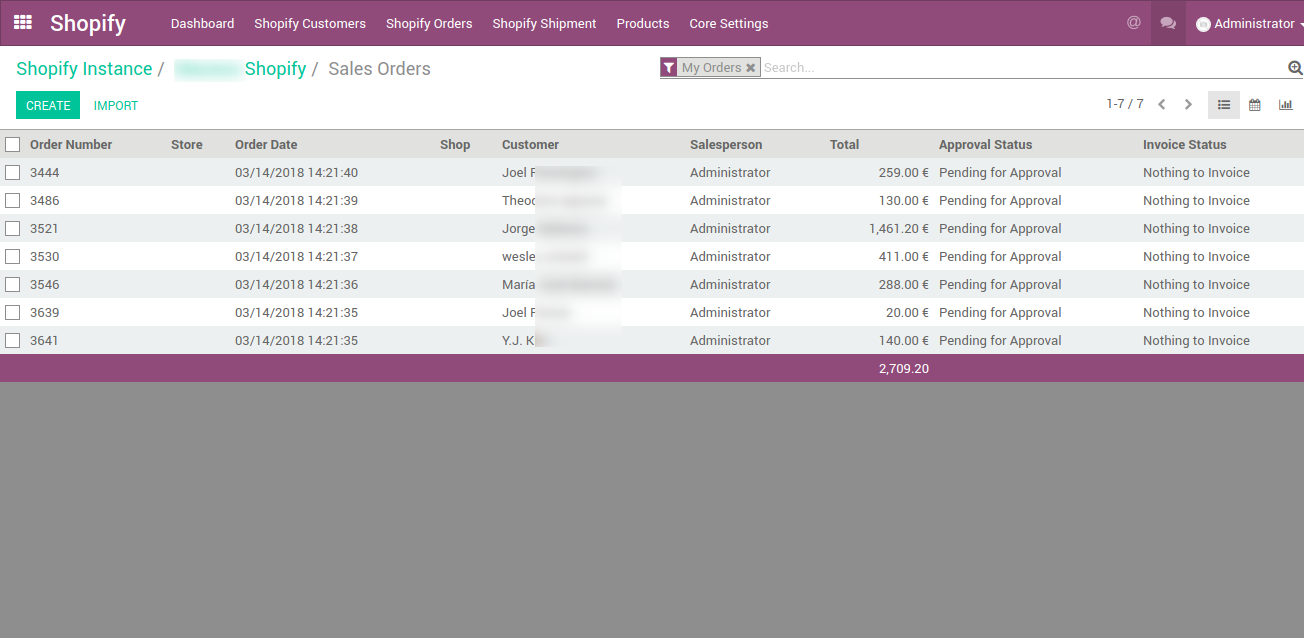Image resolution: width=1304 pixels, height=638 pixels.
Task: Sort by Total column
Action: [844, 145]
